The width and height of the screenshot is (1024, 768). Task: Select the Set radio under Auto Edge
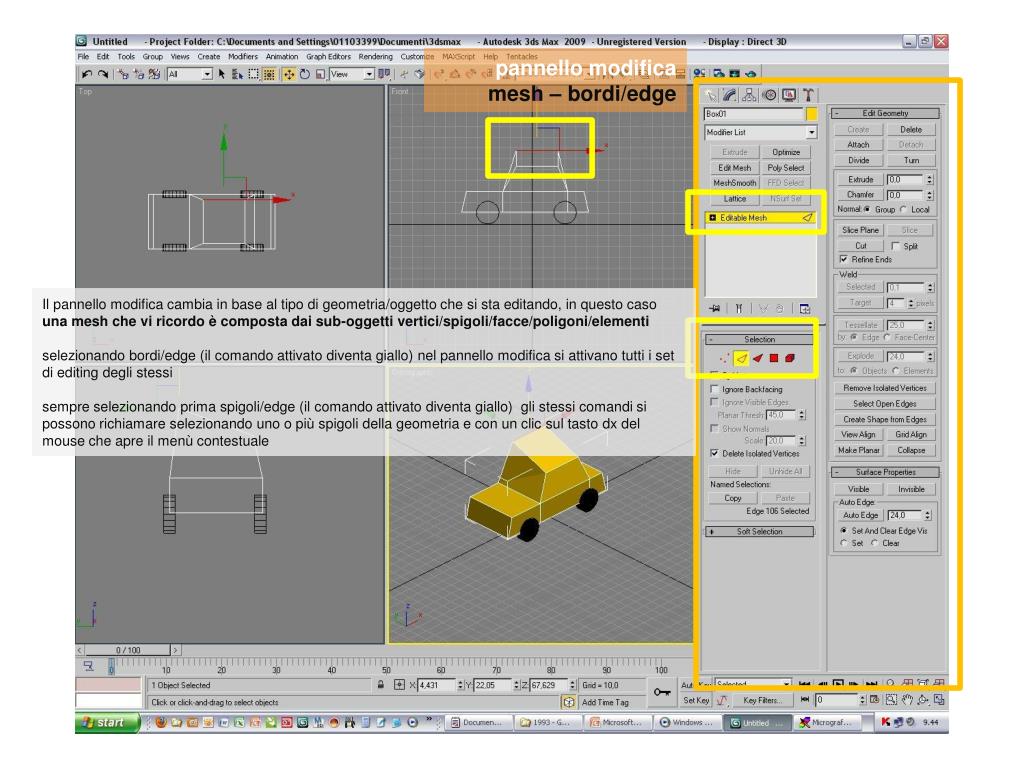(844, 543)
